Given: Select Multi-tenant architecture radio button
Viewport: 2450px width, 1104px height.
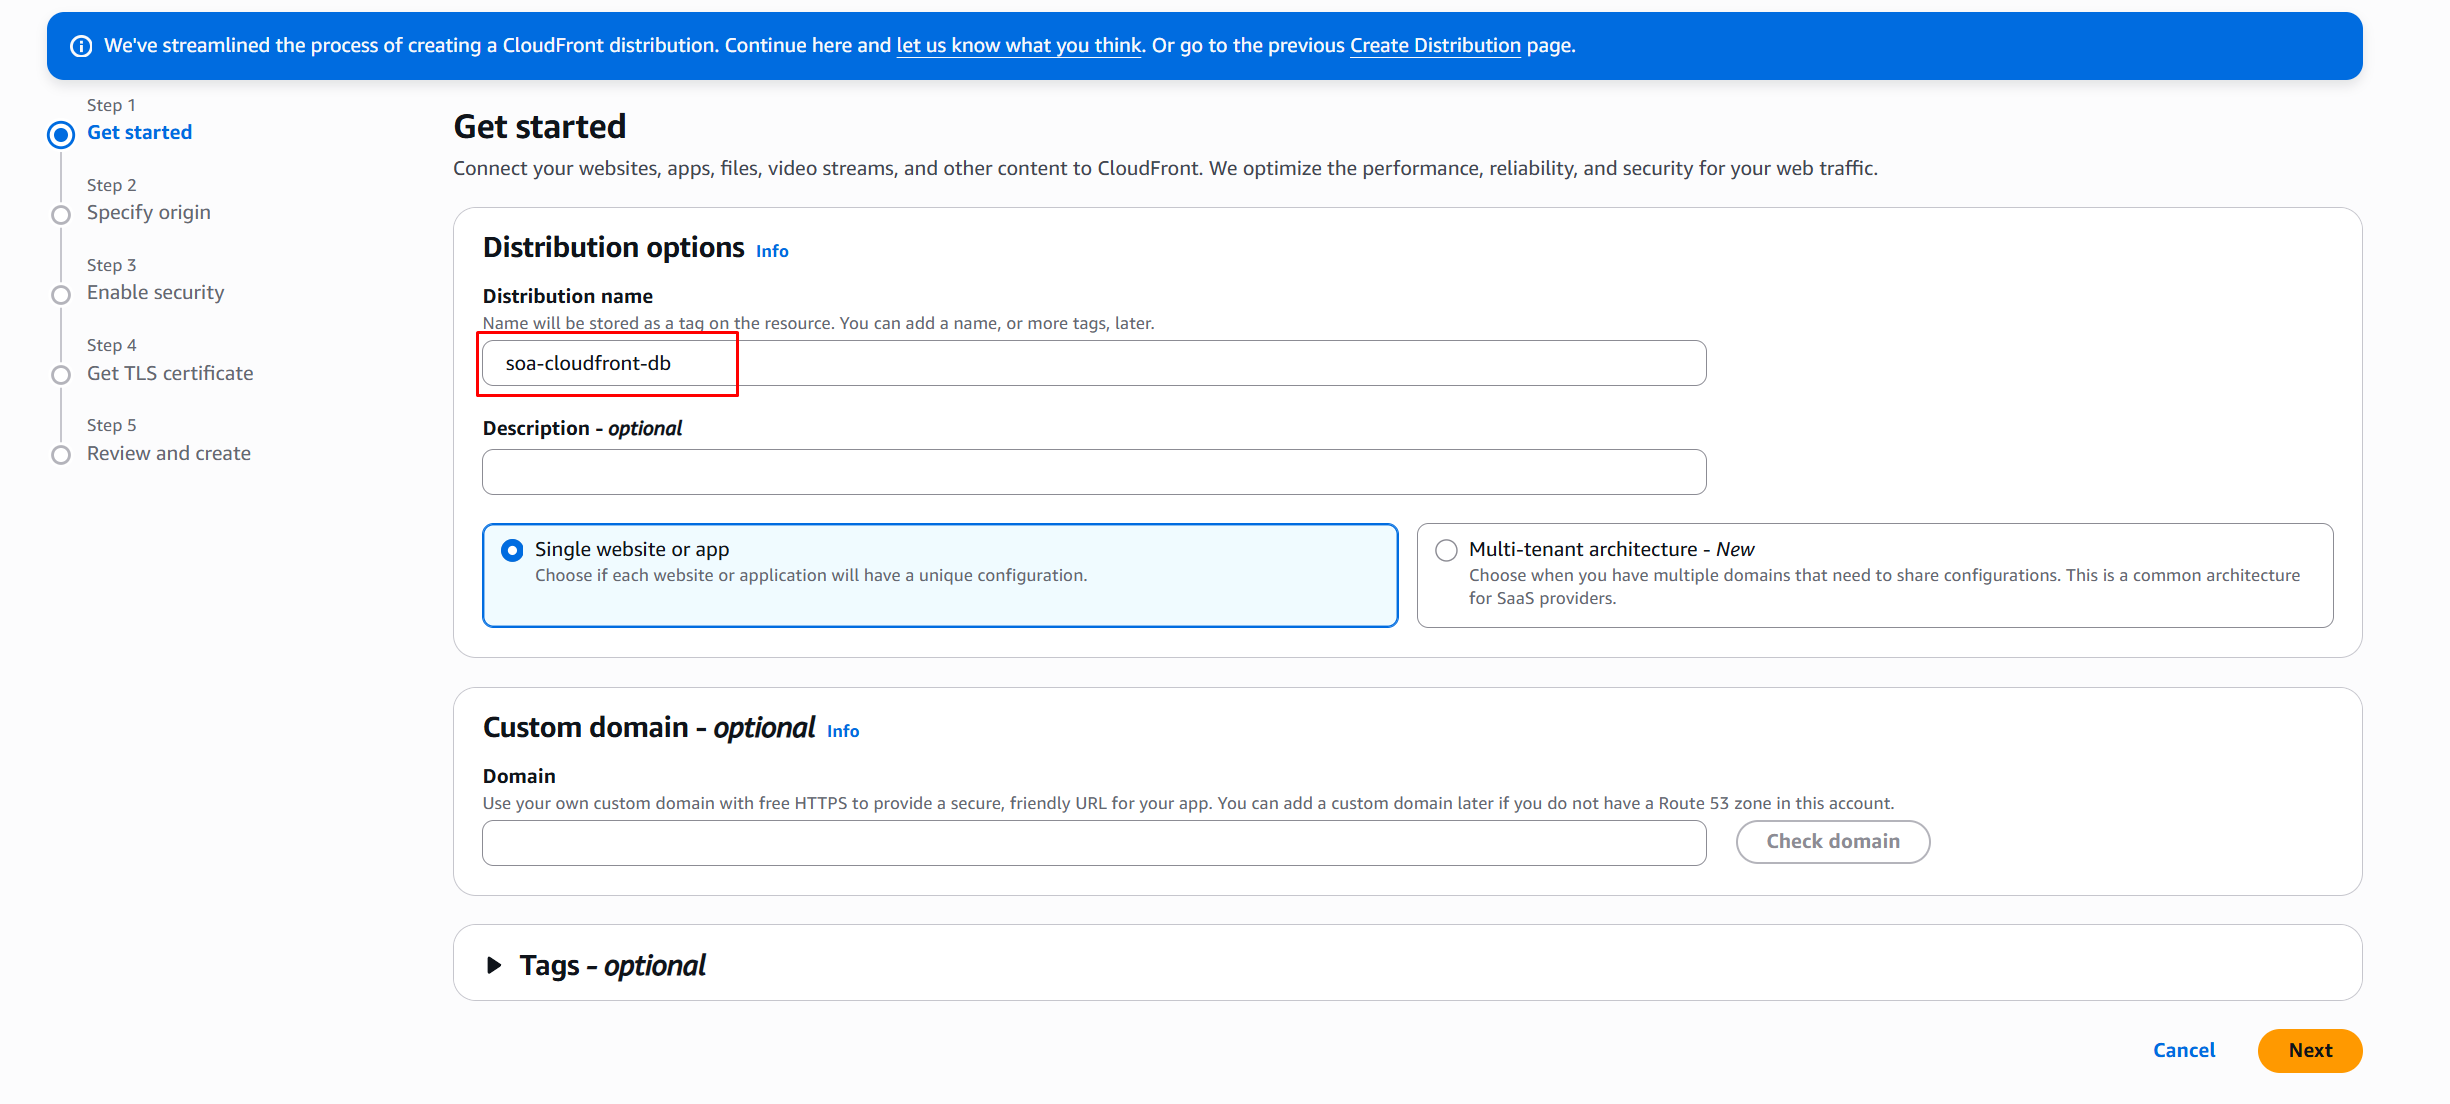Looking at the screenshot, I should 1446,550.
